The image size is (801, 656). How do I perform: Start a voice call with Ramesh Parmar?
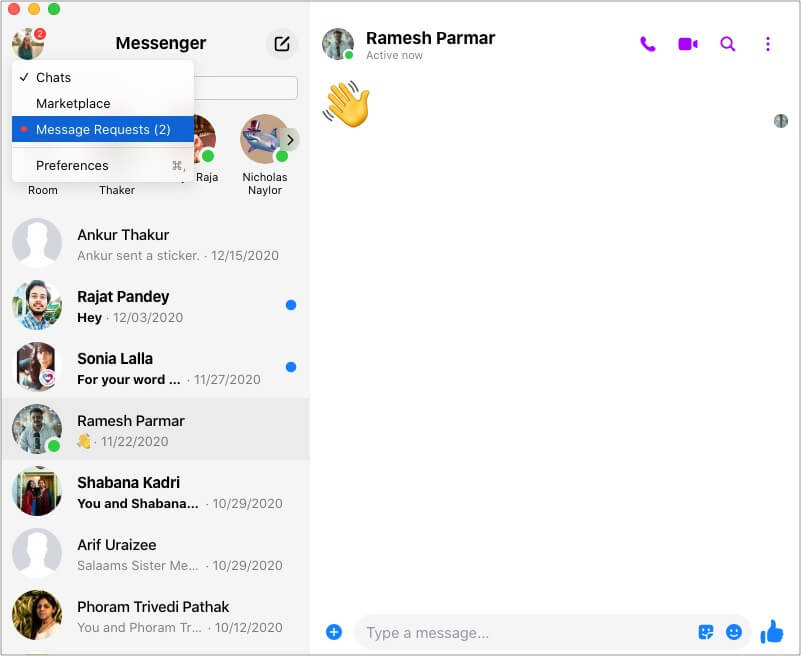tap(648, 44)
